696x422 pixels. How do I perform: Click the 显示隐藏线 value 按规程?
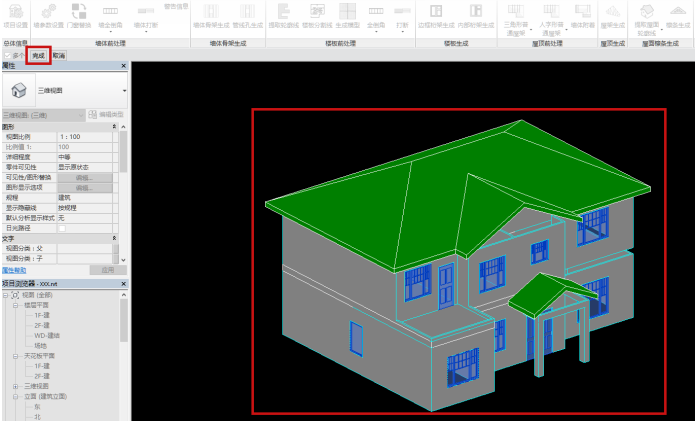click(x=85, y=208)
